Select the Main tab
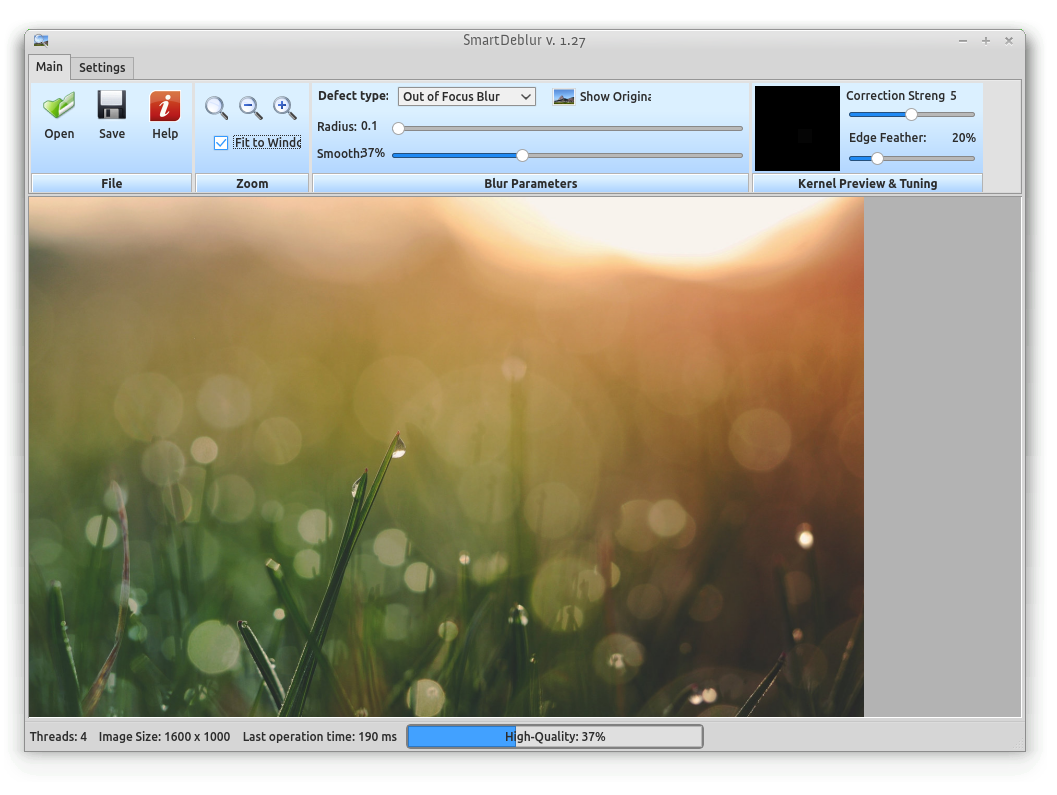The image size is (1057, 795). pyautogui.click(x=49, y=67)
